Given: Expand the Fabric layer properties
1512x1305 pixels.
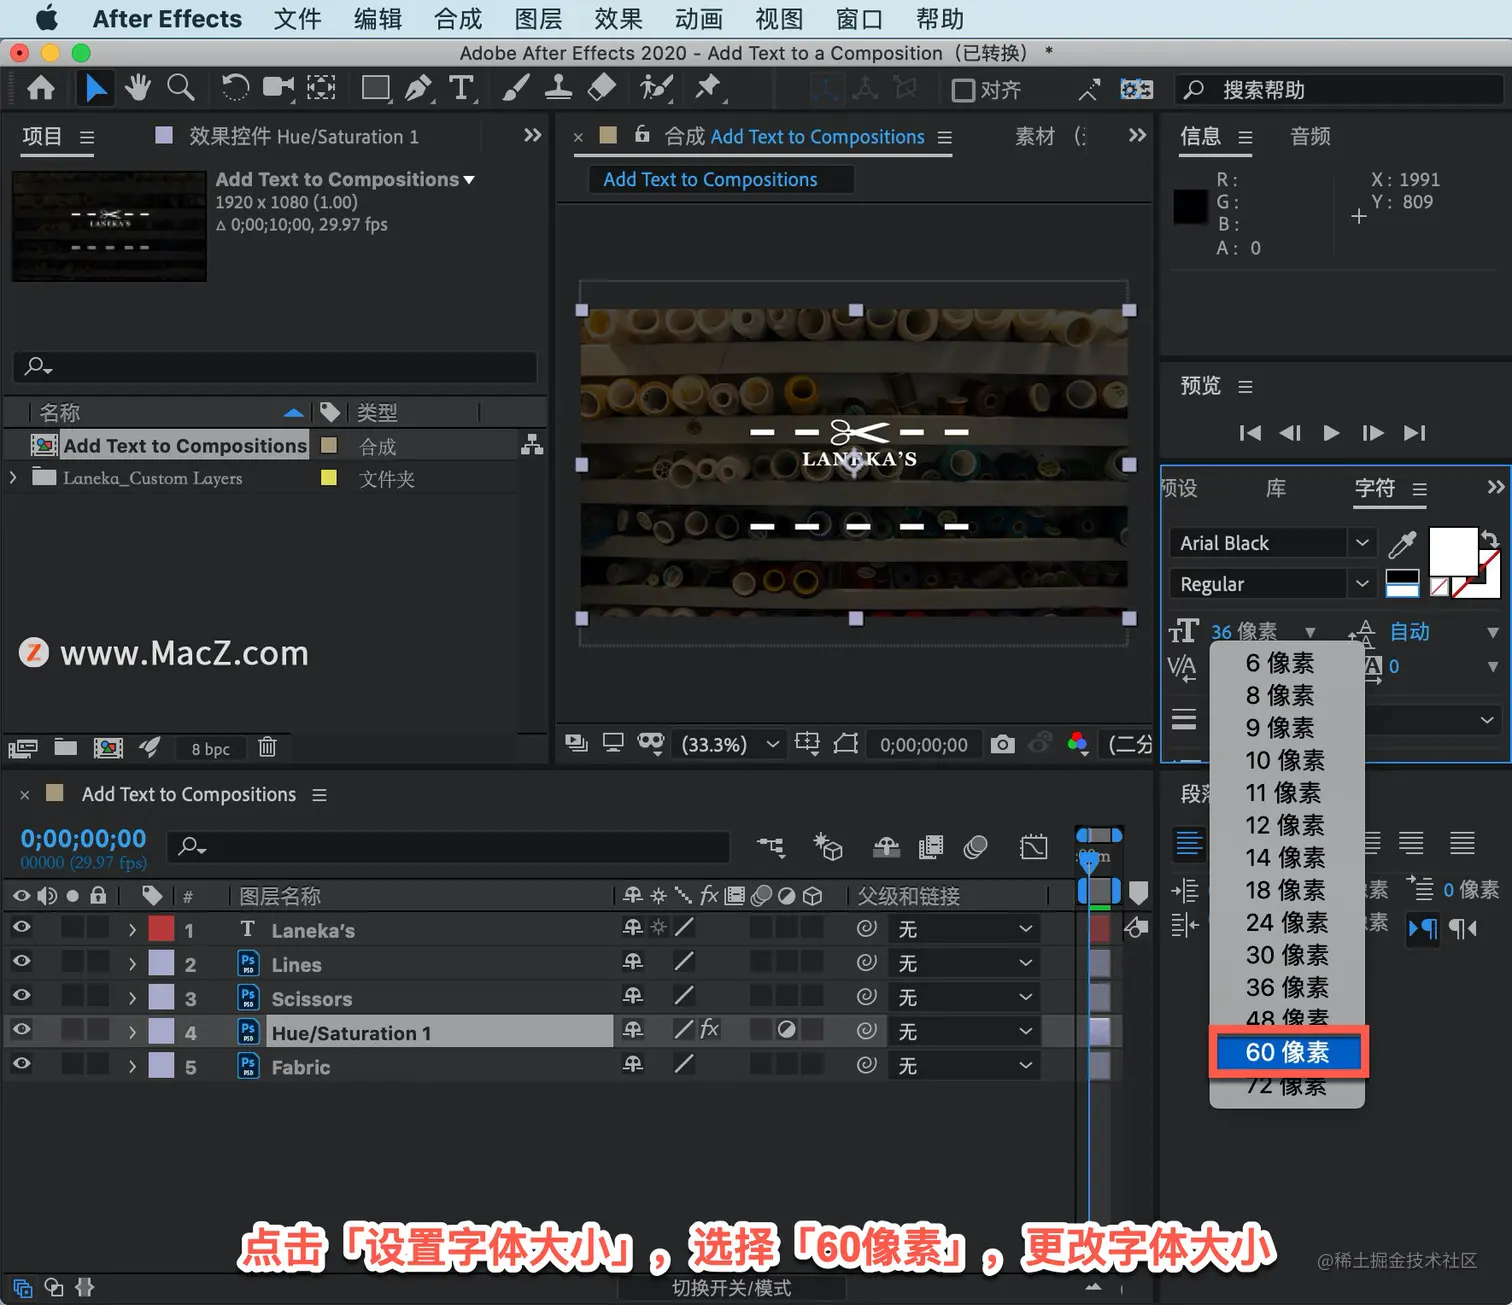Looking at the screenshot, I should (132, 1066).
